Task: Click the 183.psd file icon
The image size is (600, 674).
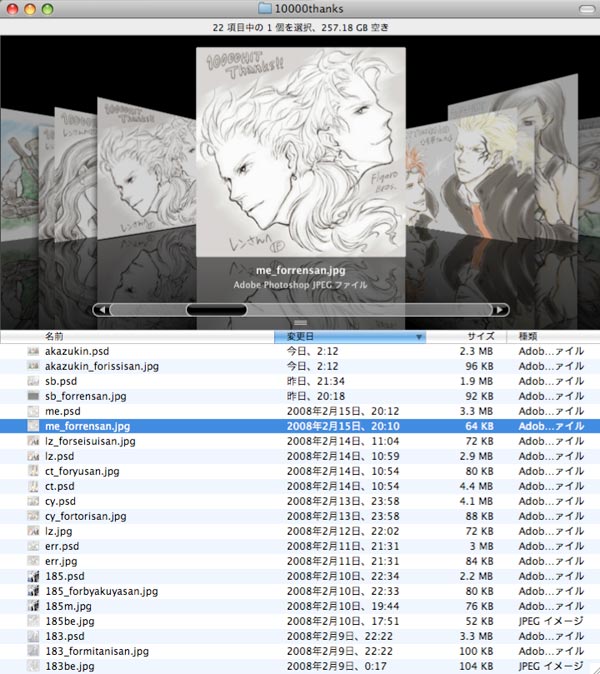Action: pos(33,637)
